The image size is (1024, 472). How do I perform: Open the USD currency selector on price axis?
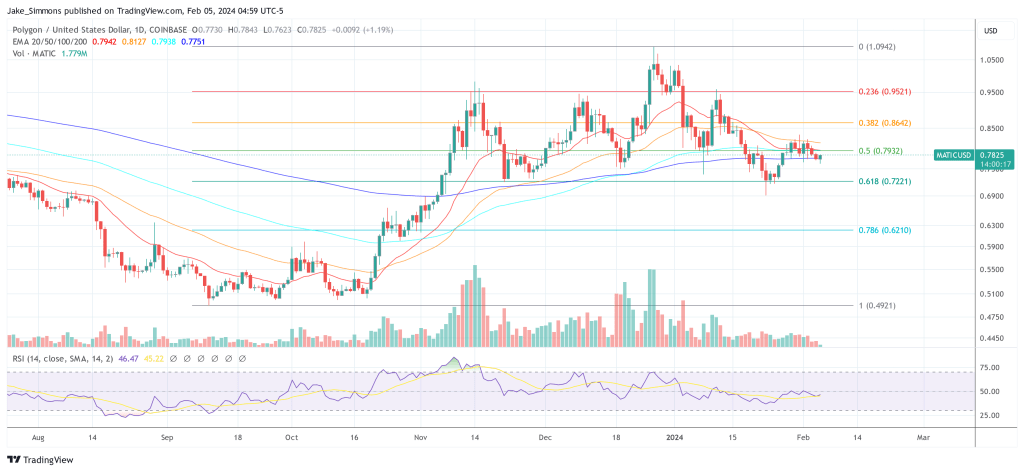tap(991, 30)
